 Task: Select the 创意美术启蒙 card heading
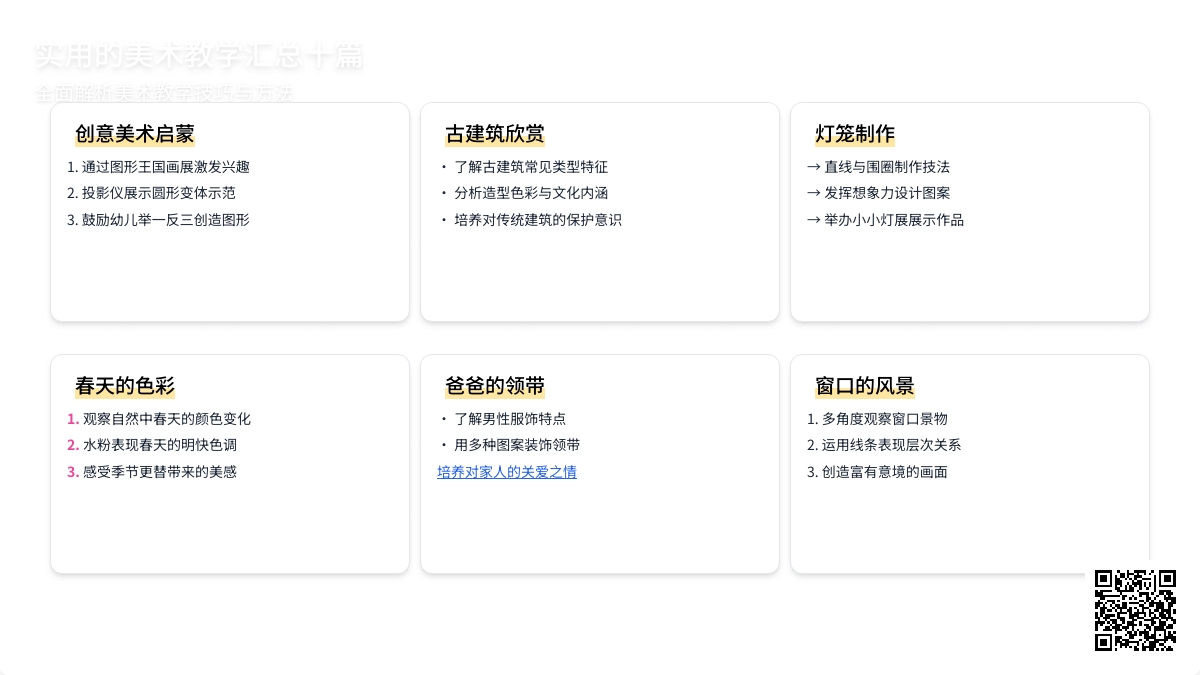click(x=135, y=134)
